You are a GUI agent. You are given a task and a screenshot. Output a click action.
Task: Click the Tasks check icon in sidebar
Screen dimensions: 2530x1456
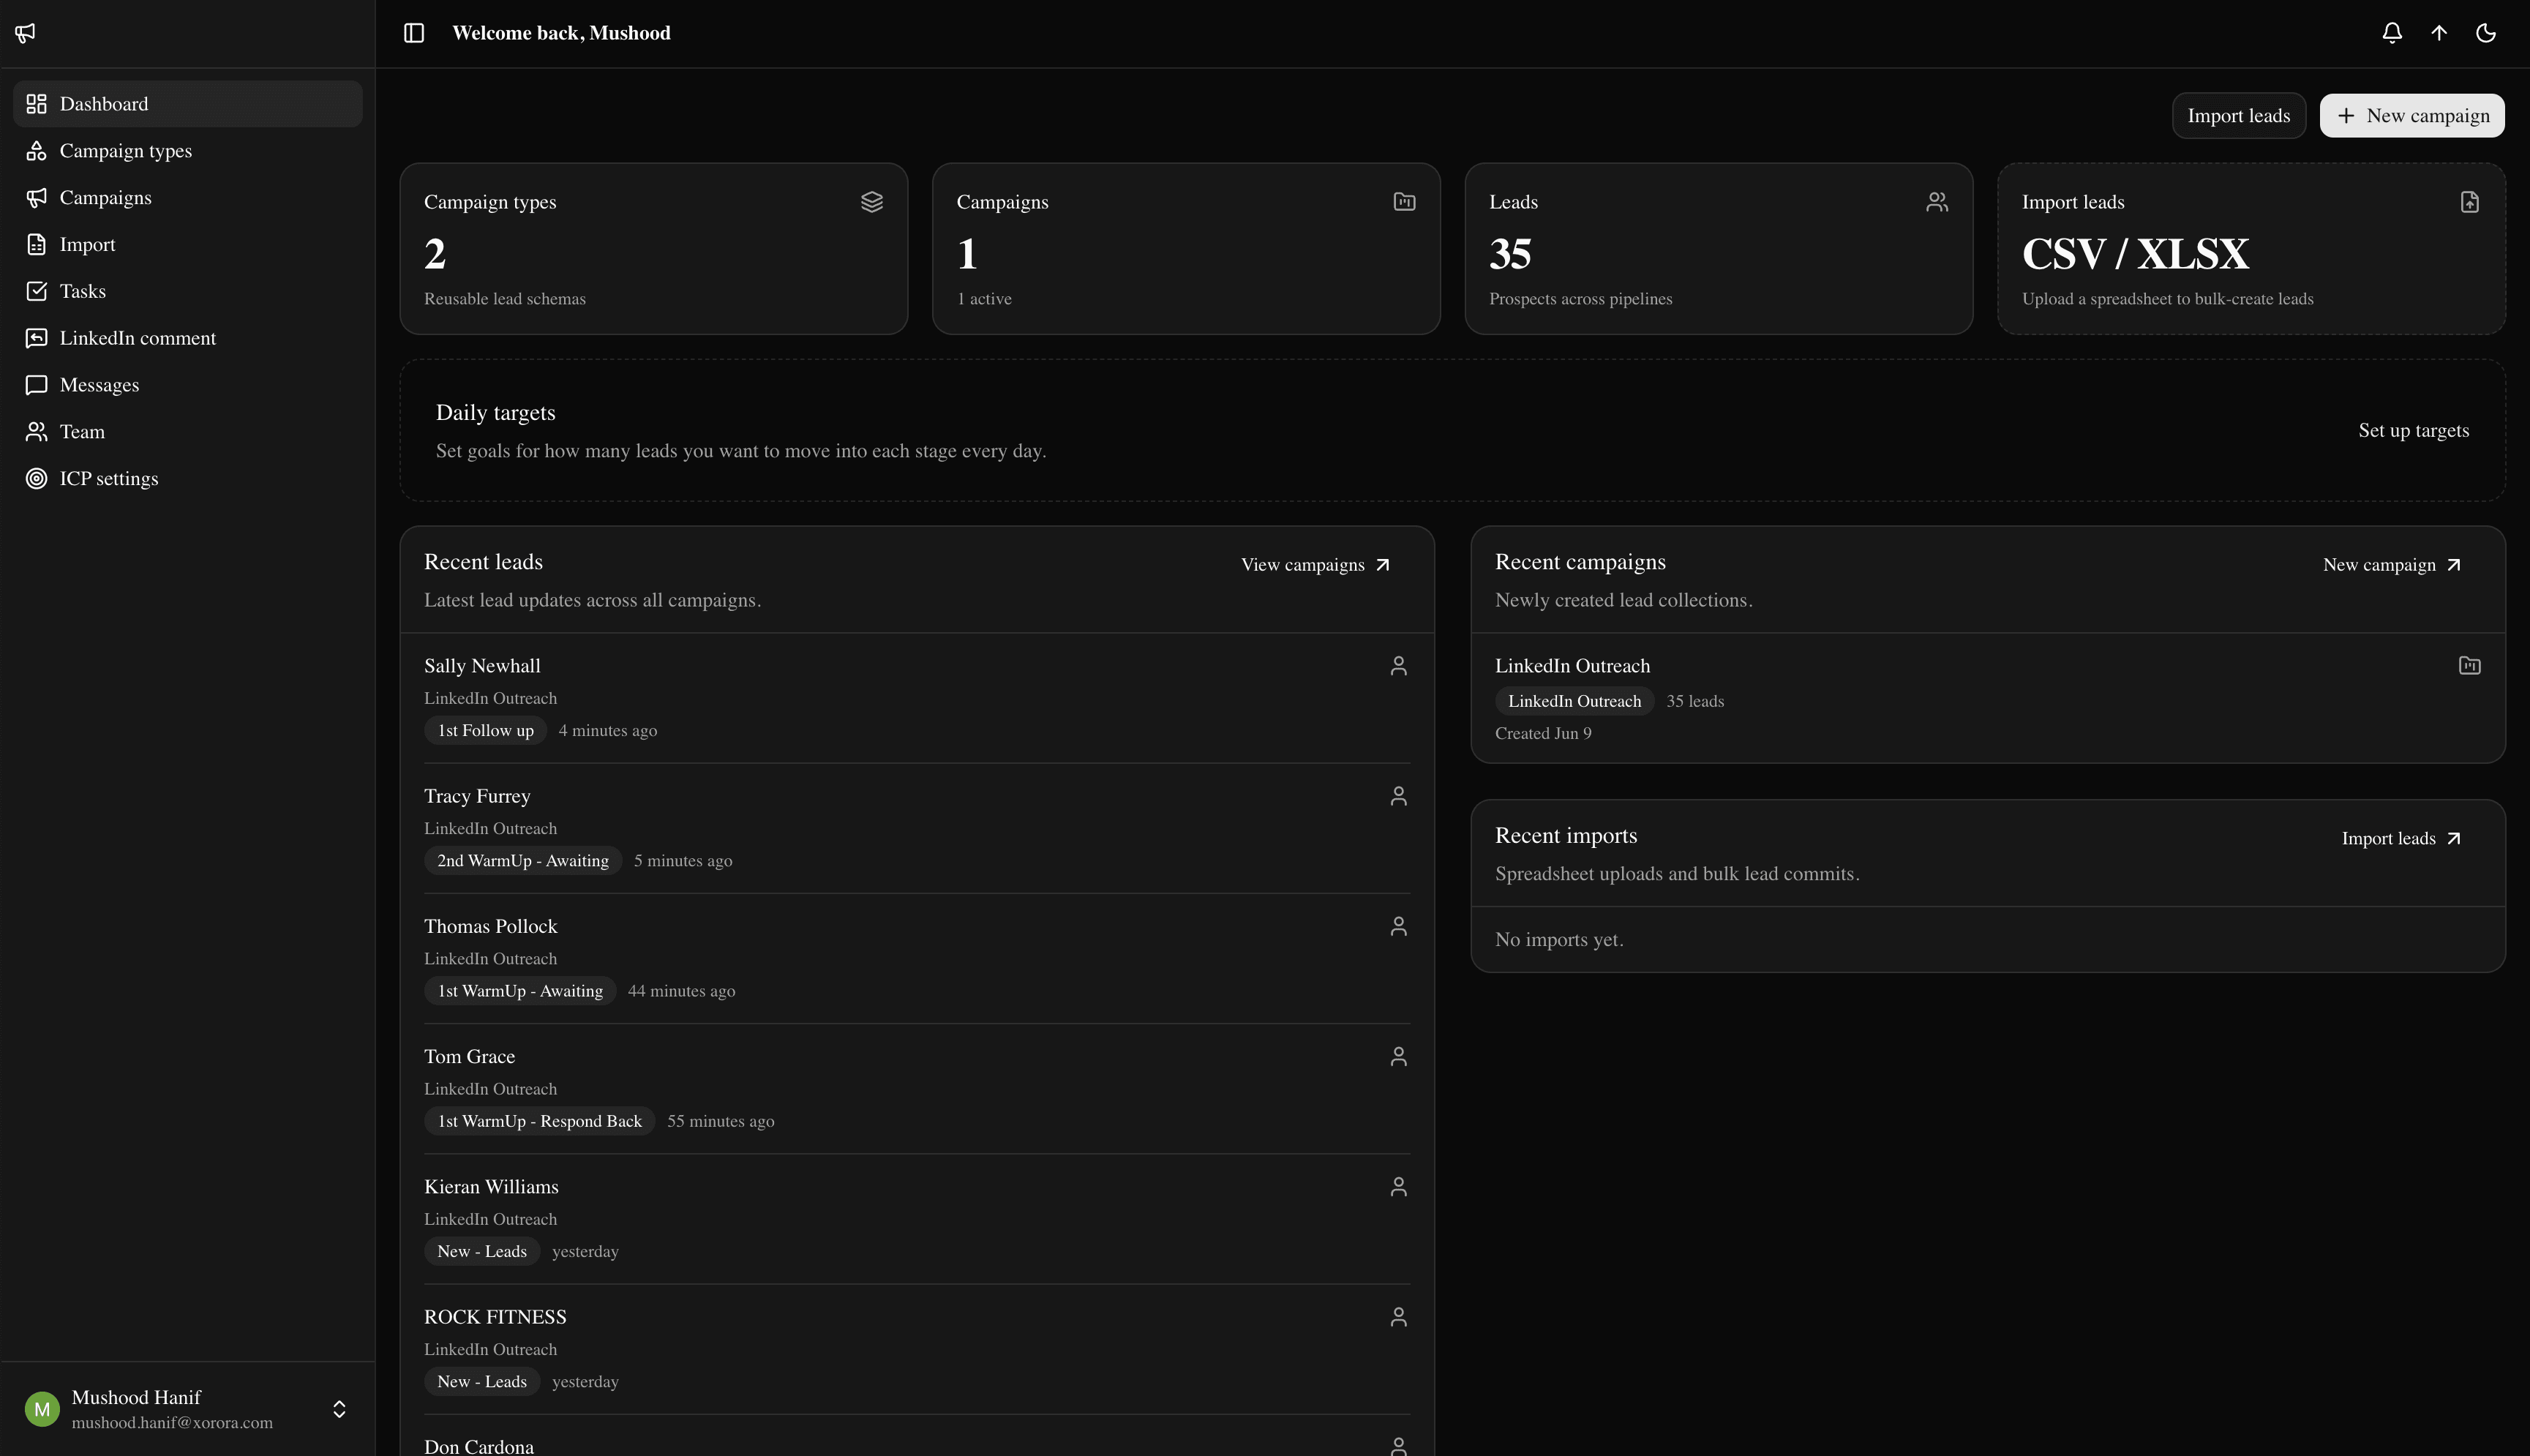point(37,291)
